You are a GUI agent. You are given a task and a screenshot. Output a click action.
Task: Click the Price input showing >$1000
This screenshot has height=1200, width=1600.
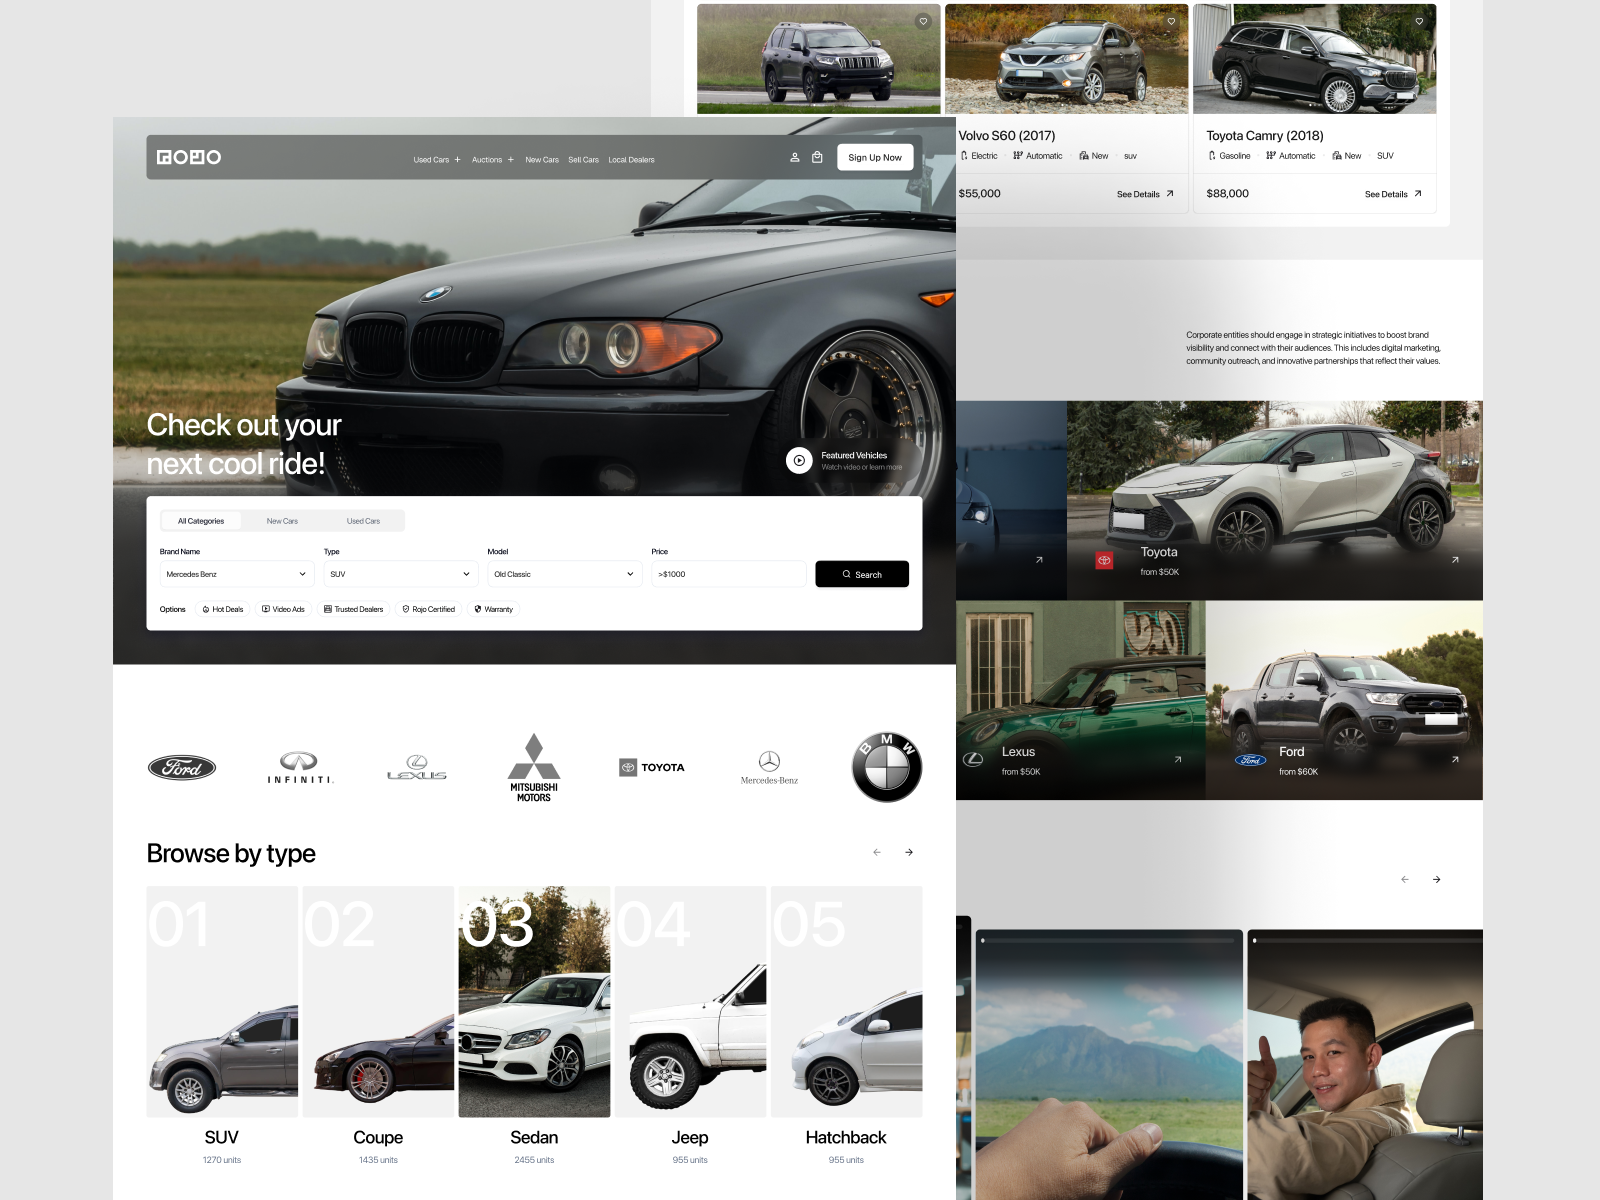coord(729,574)
